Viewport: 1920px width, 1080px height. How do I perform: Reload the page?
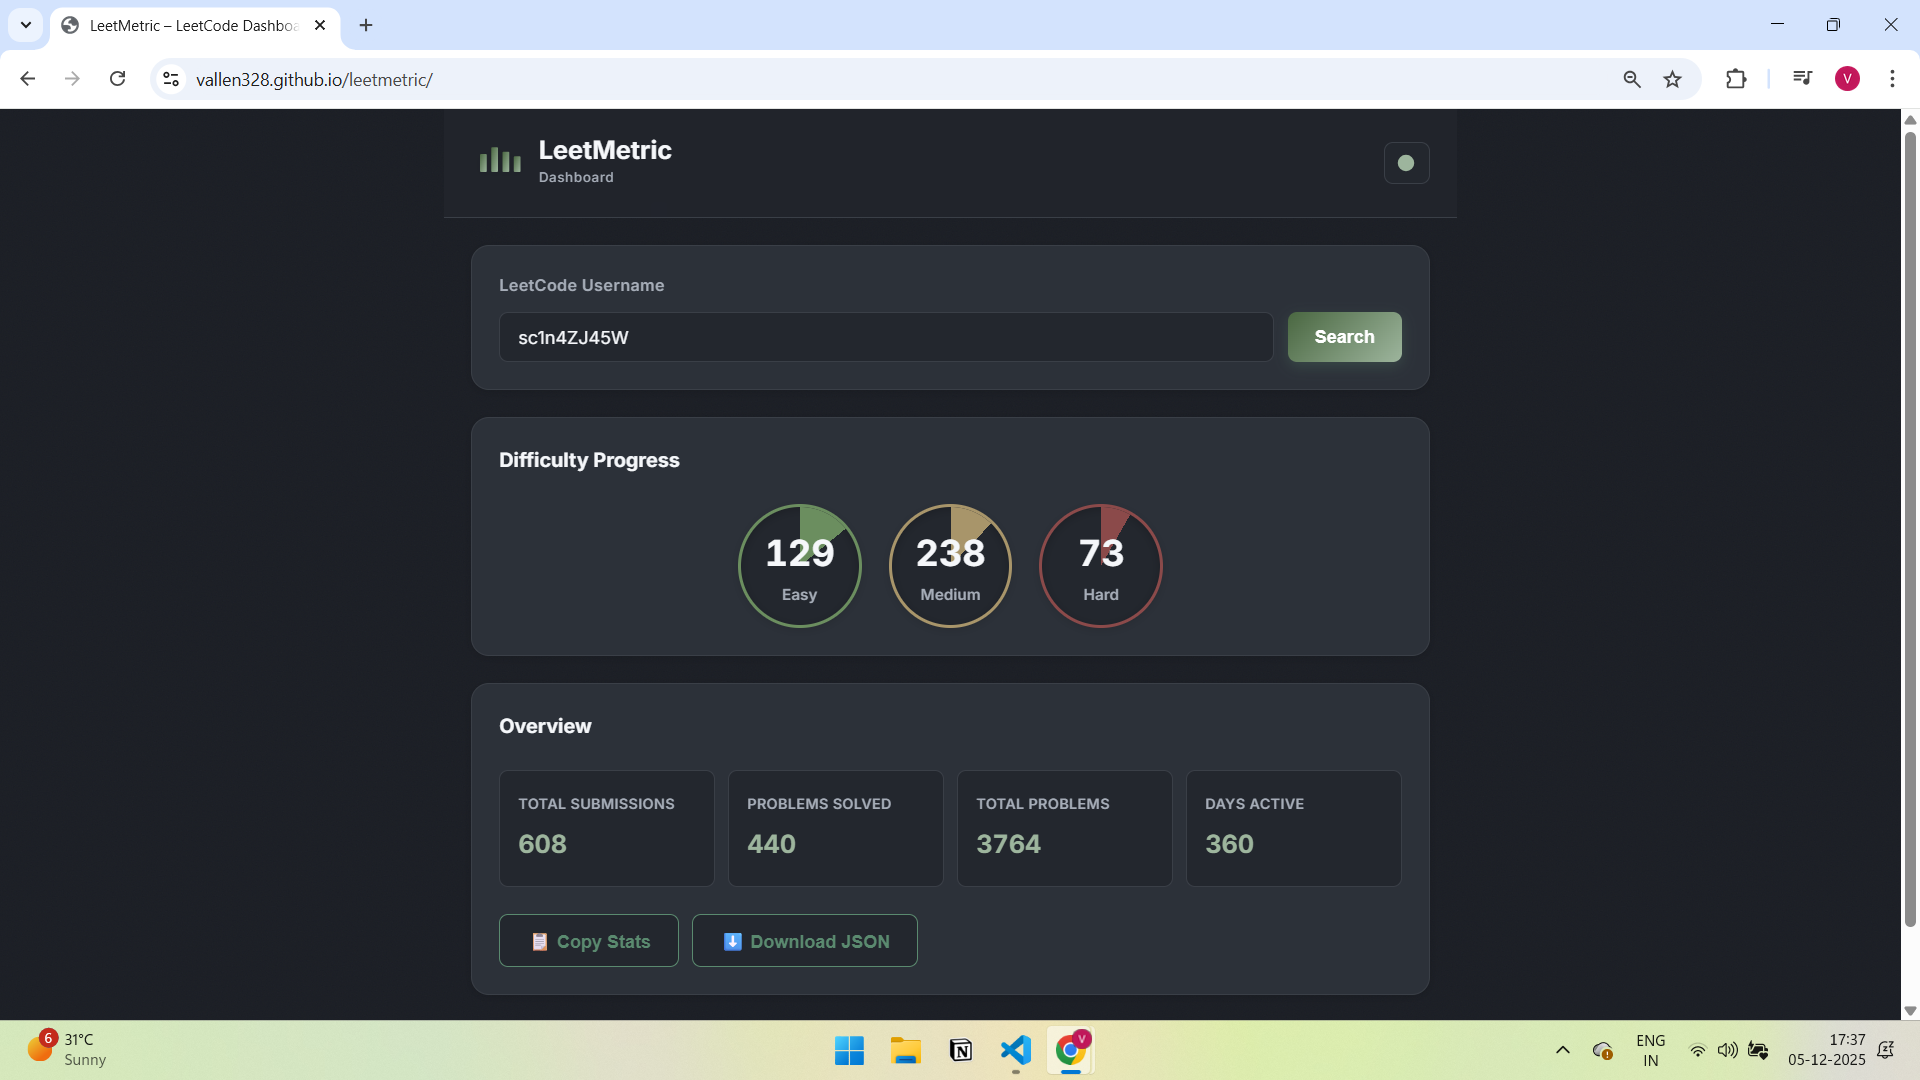[x=118, y=79]
